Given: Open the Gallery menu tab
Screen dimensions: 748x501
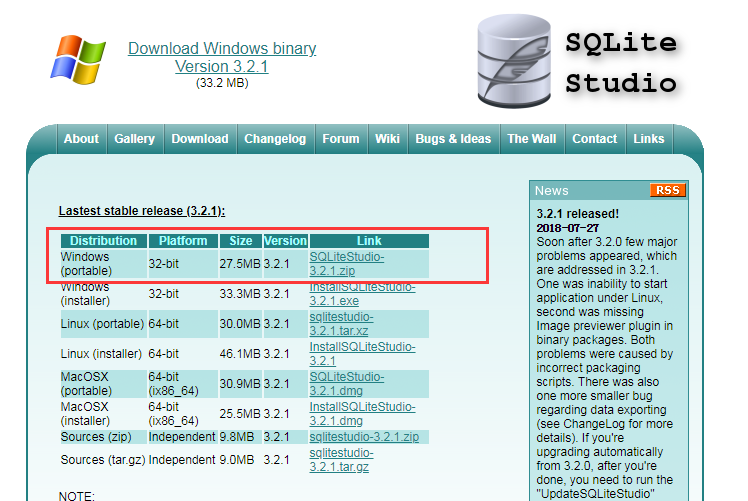Looking at the screenshot, I should 135,139.
